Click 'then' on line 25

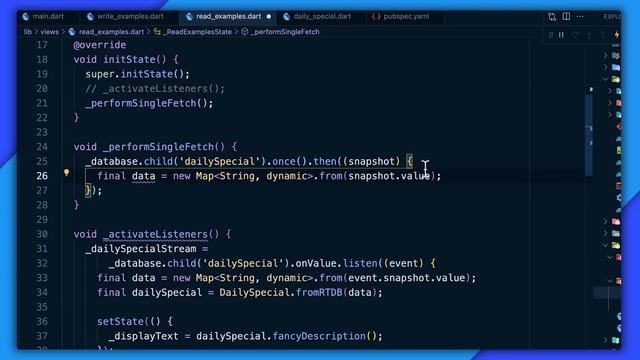[x=325, y=162]
